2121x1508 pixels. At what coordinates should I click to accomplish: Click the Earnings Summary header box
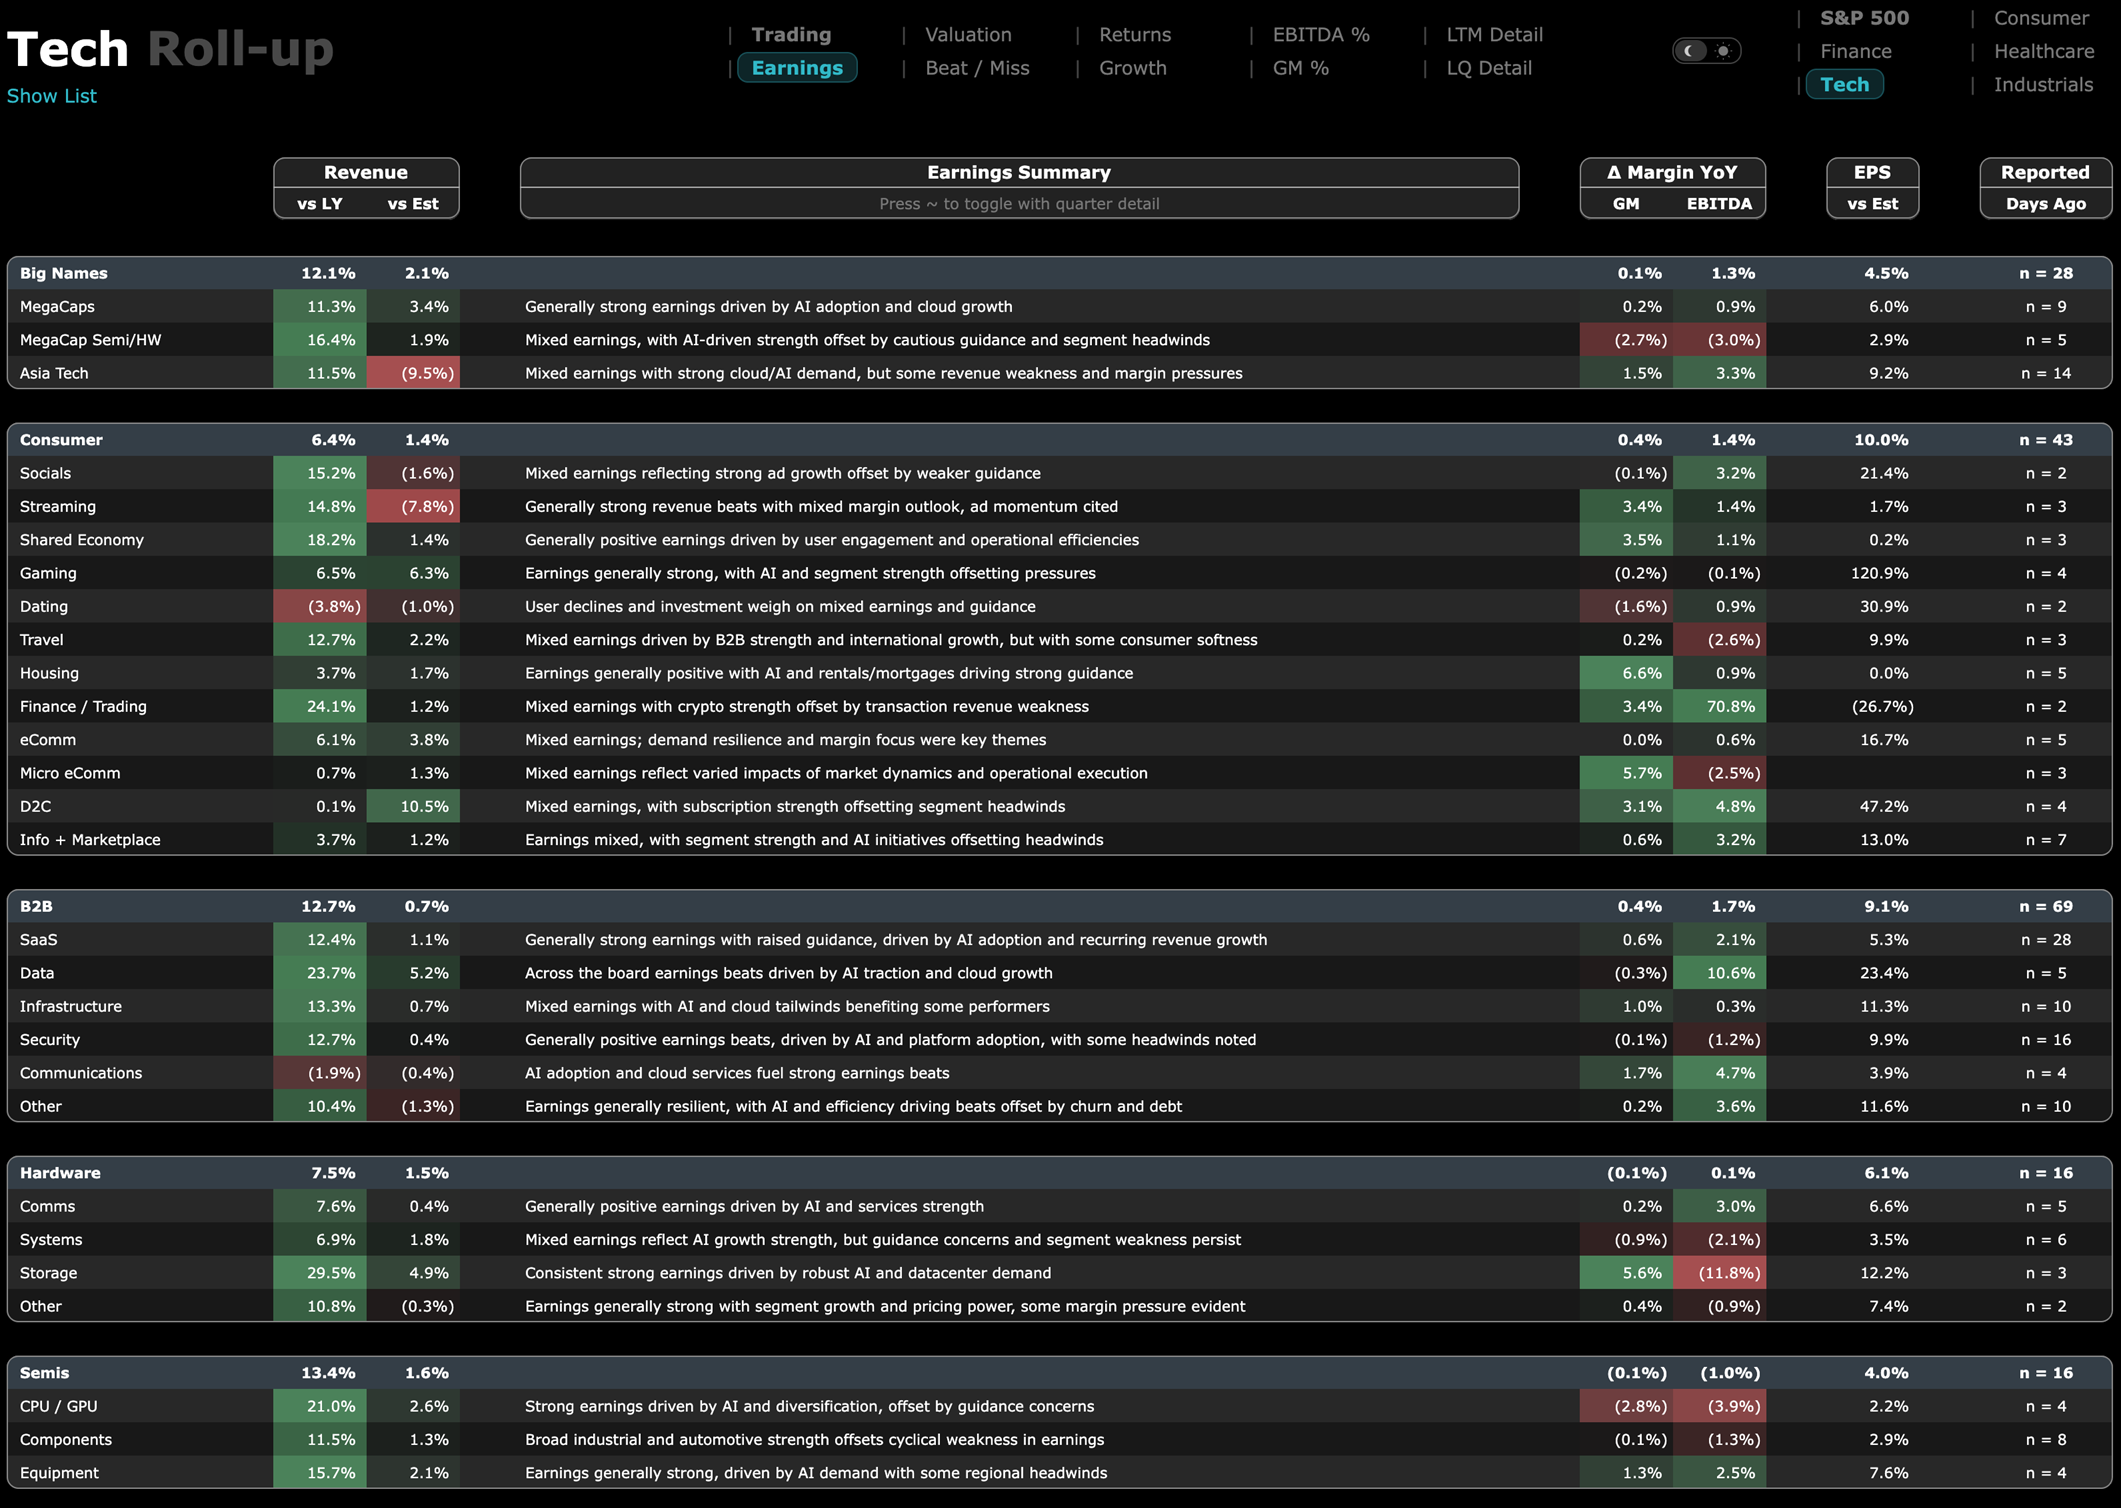[x=1018, y=173]
